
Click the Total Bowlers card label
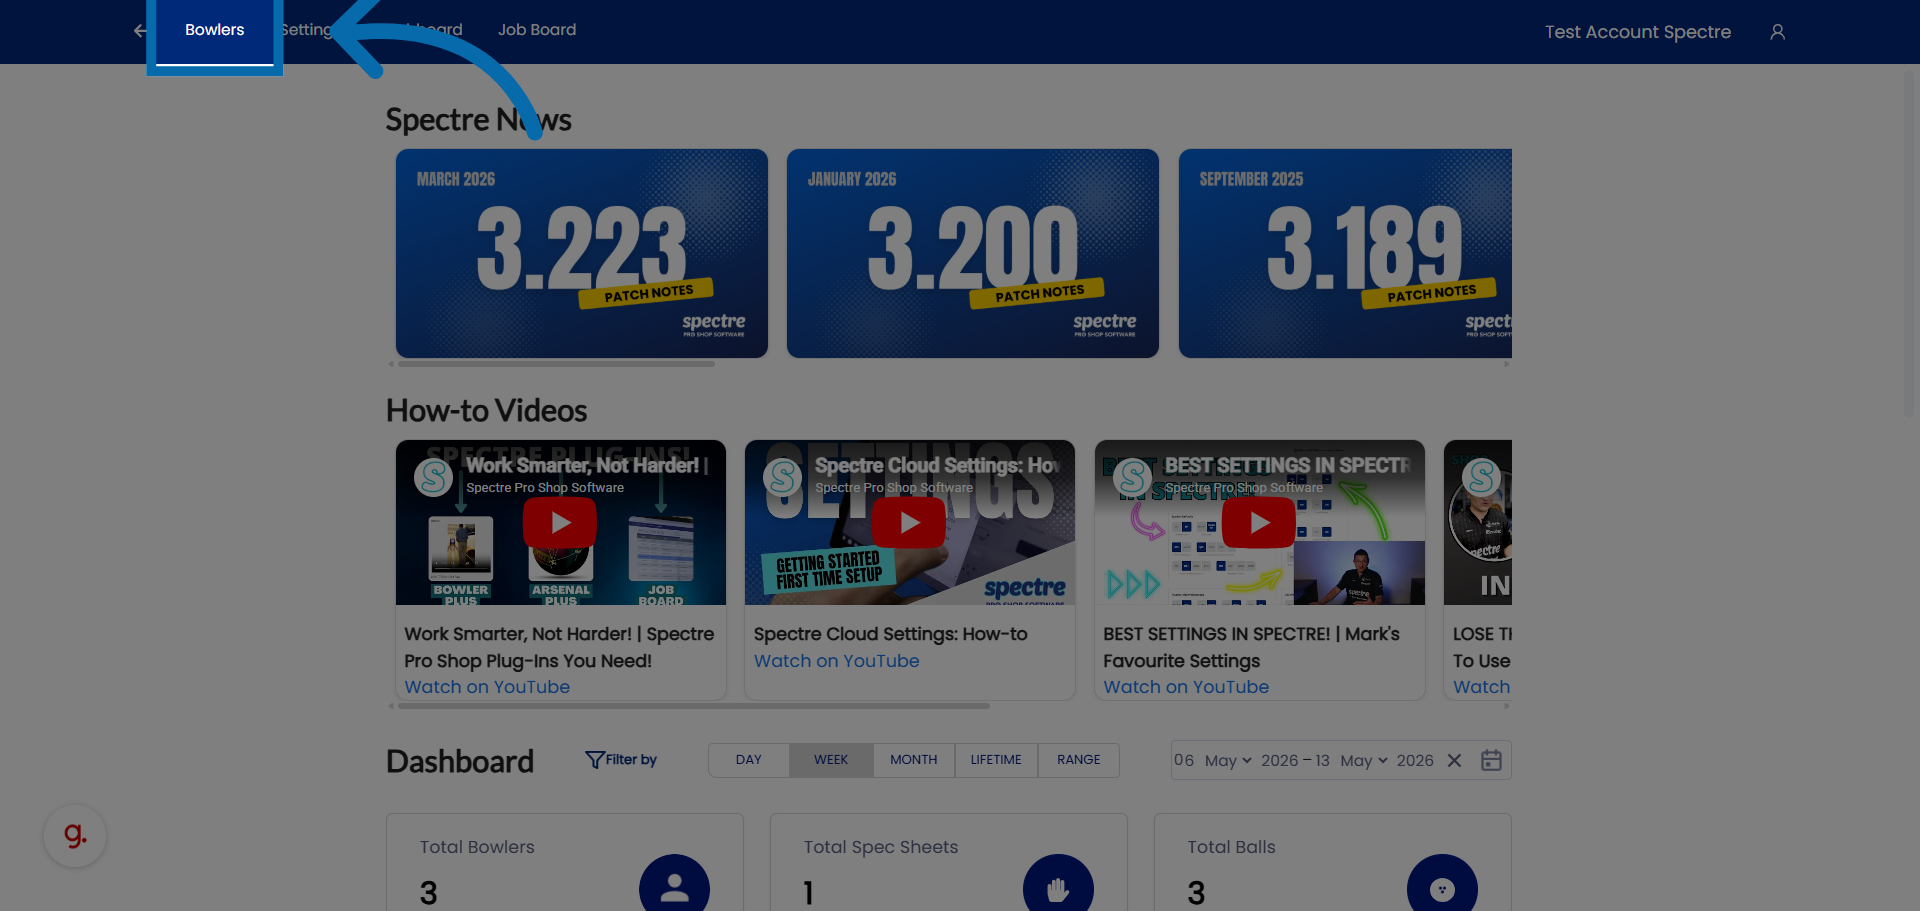click(x=477, y=847)
